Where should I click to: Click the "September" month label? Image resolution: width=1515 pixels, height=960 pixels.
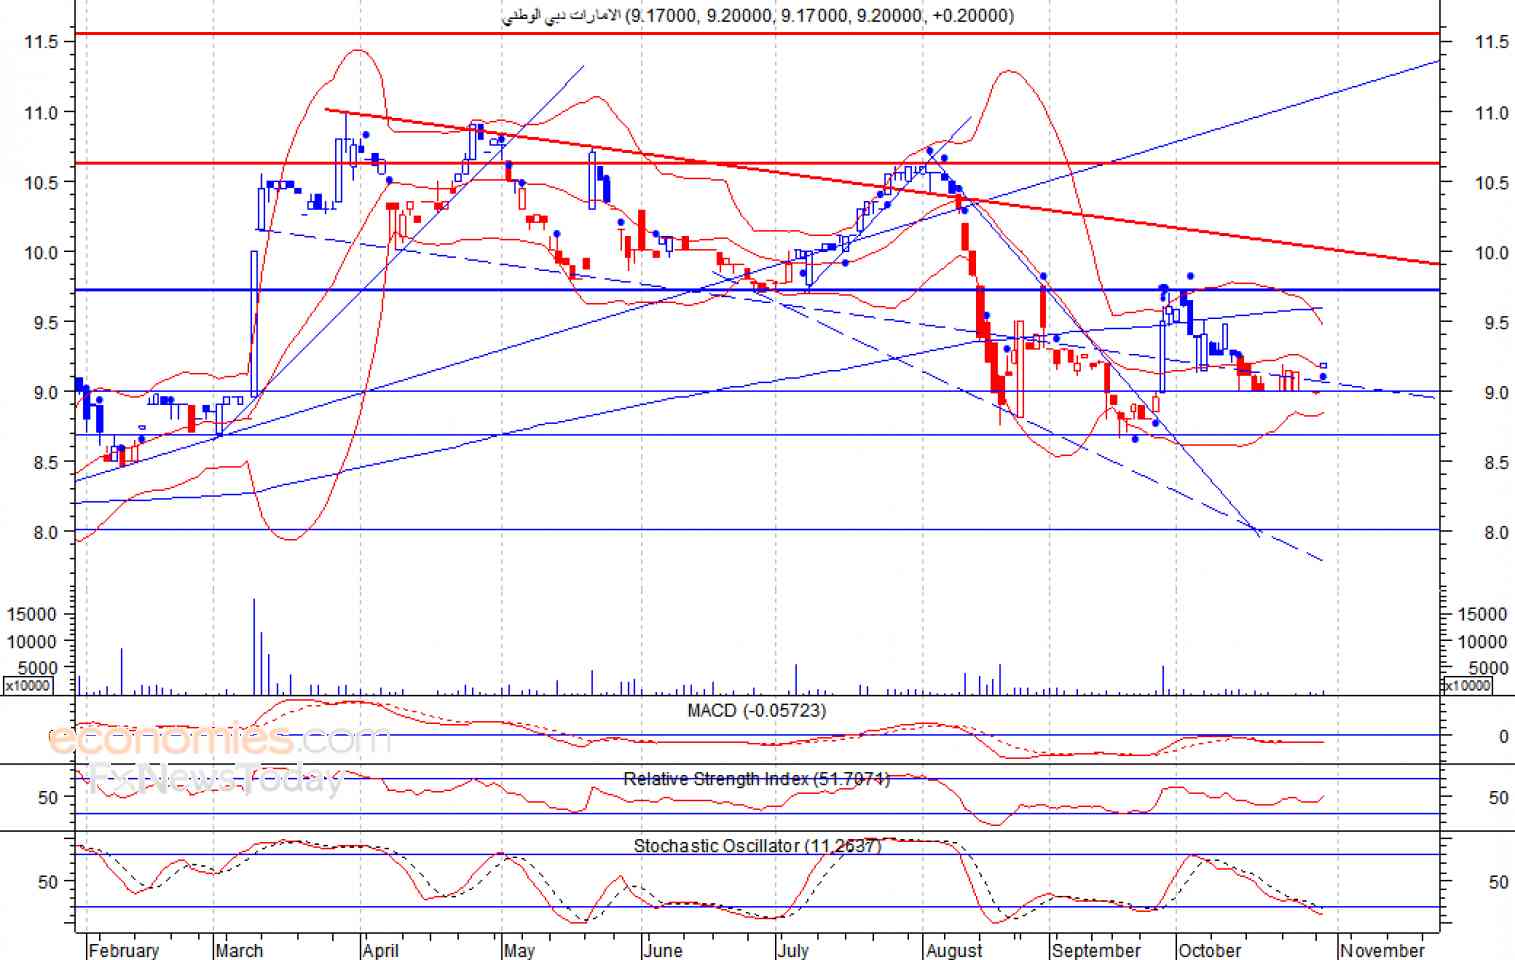coord(1096,950)
